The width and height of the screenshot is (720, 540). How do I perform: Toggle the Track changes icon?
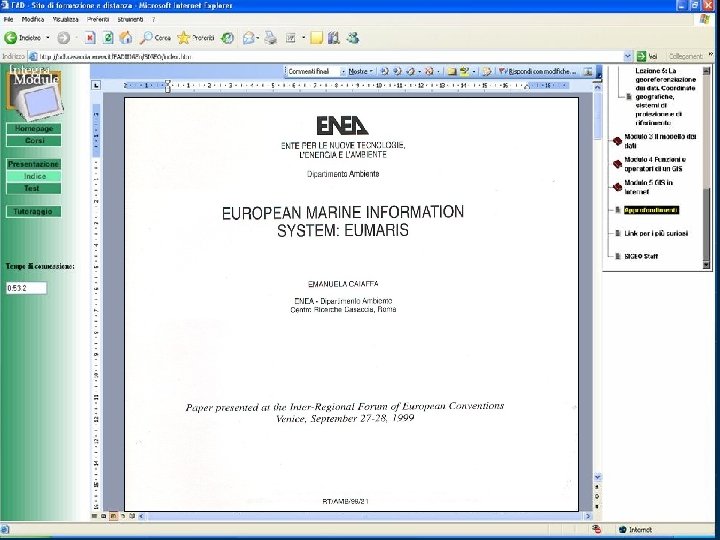click(487, 72)
